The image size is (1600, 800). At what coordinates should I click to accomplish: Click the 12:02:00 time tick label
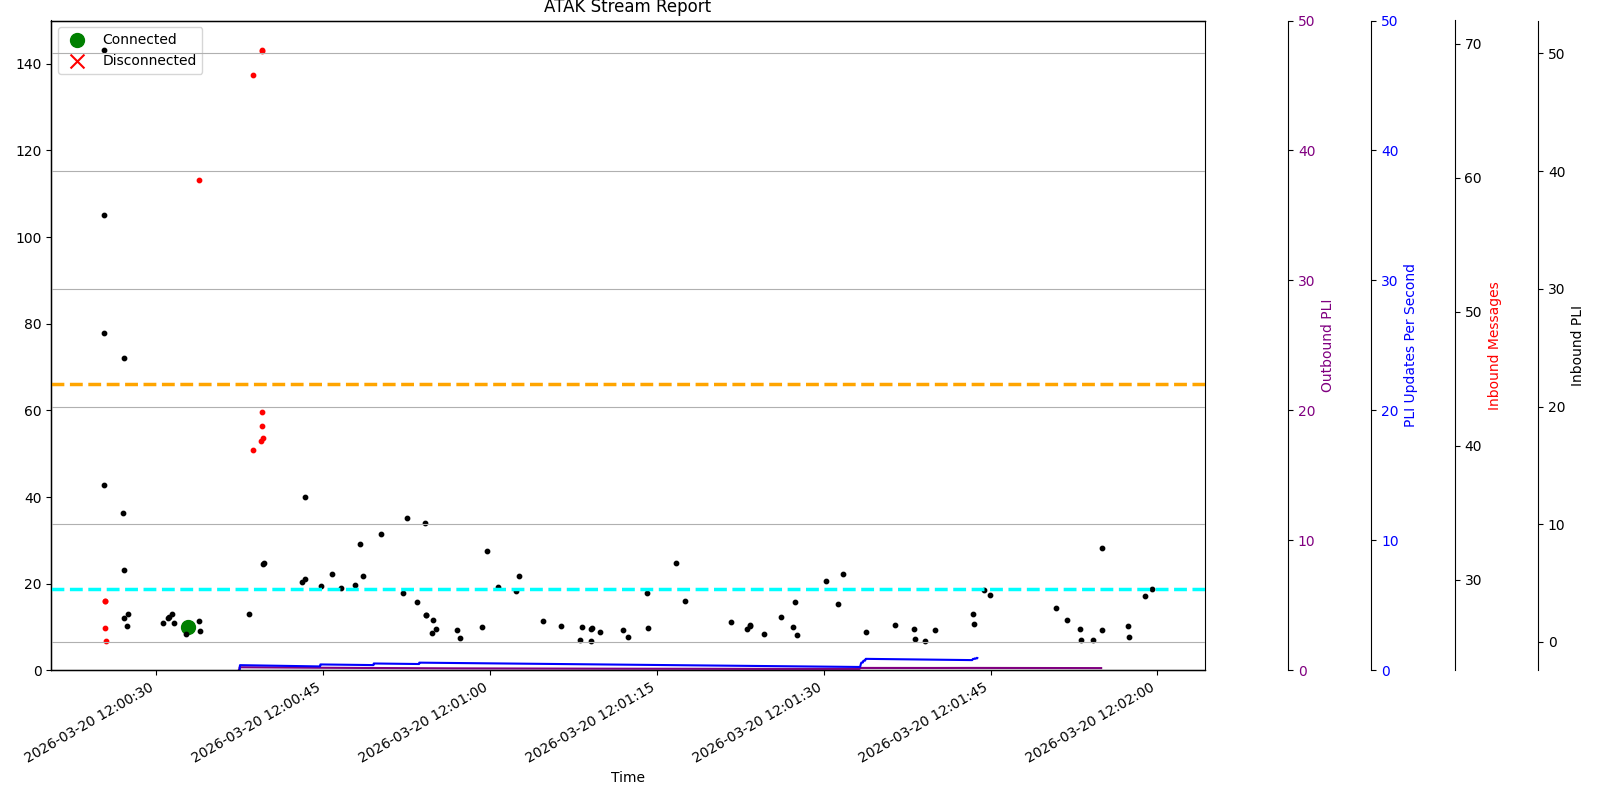(x=1094, y=722)
